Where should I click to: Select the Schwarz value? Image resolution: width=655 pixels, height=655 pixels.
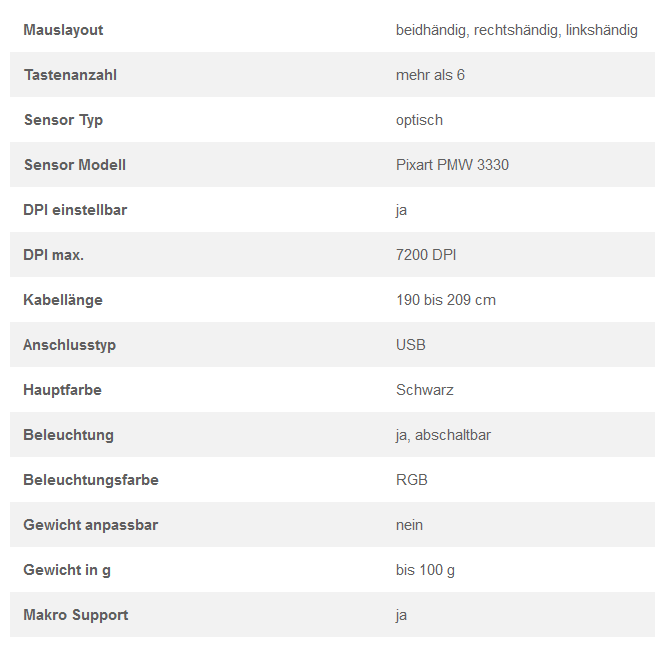coord(424,390)
